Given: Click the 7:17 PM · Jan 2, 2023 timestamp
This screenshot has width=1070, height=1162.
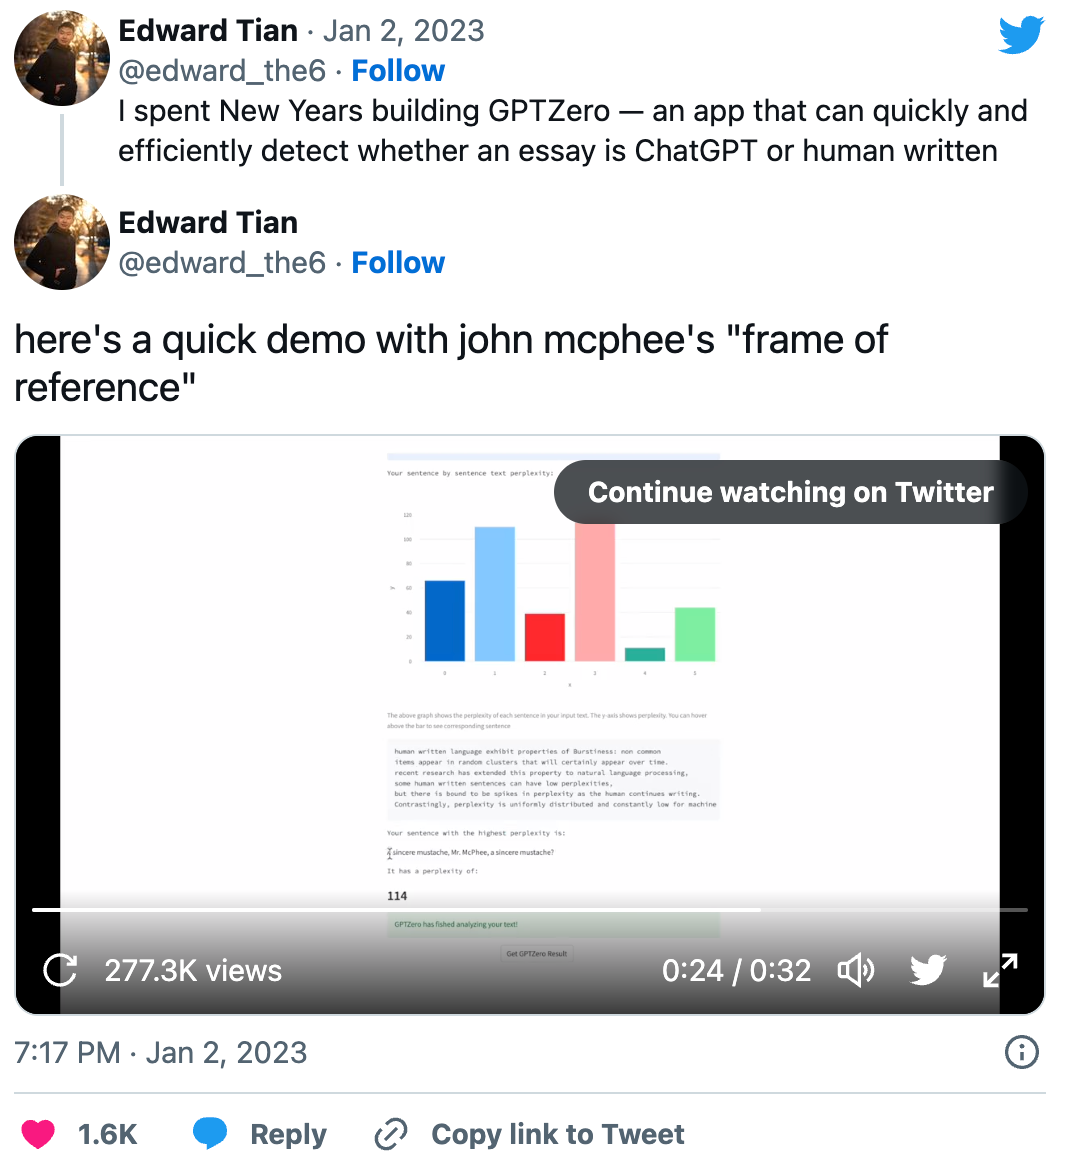Looking at the screenshot, I should coord(161,1052).
